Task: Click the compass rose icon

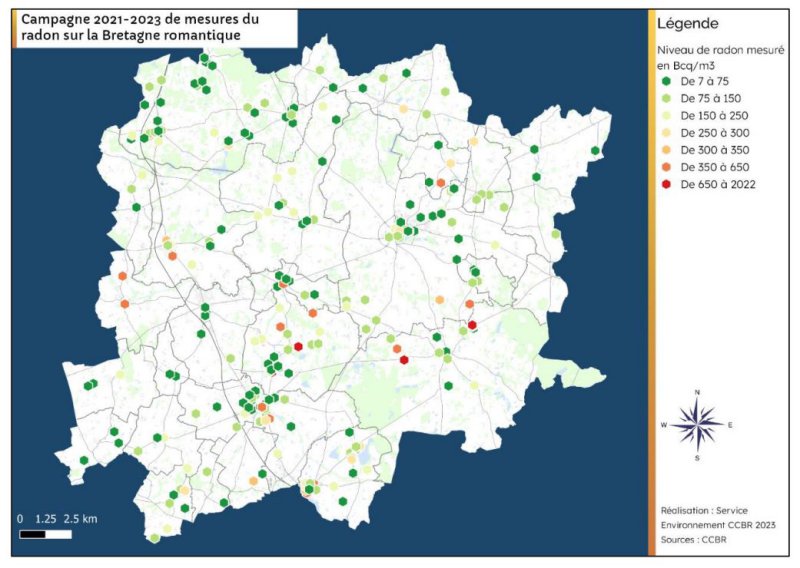Action: 697,424
